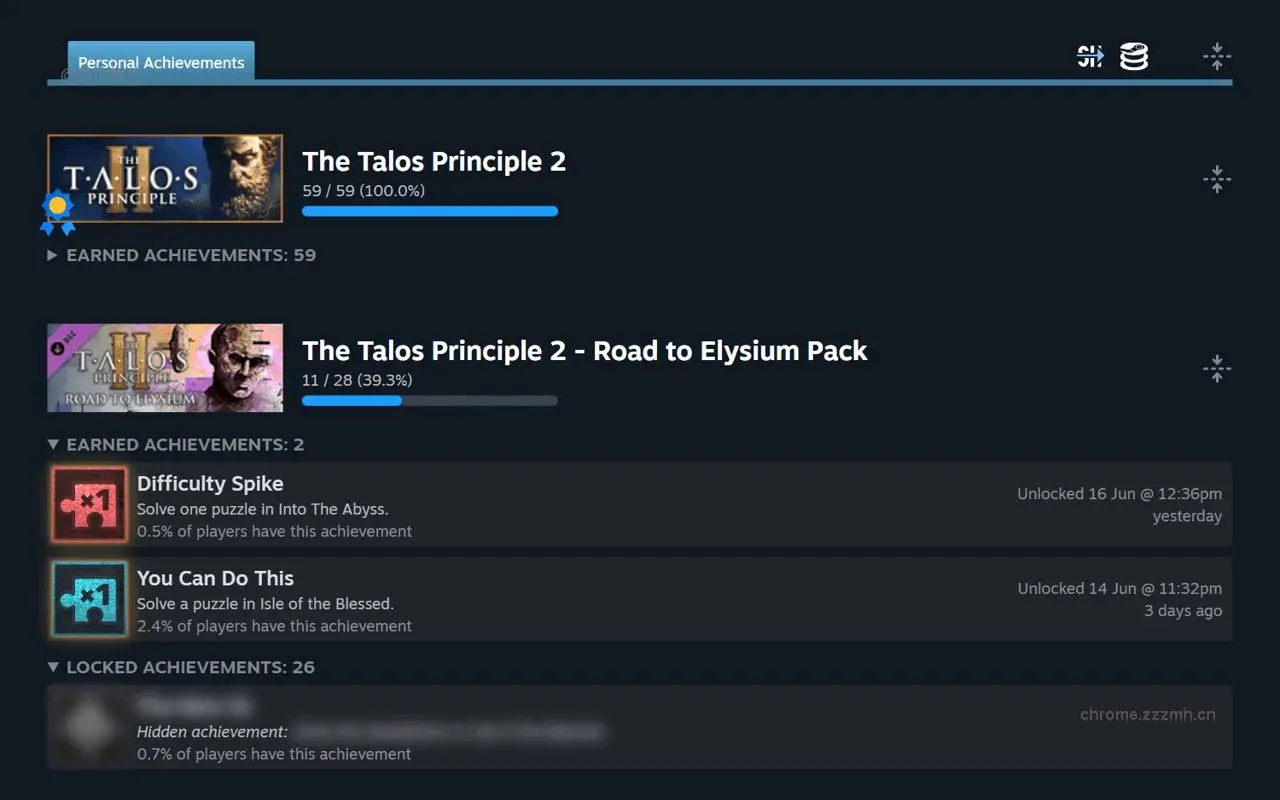The height and width of the screenshot is (800, 1280).
Task: Click the Road to Elysium banner image
Action: 164,367
